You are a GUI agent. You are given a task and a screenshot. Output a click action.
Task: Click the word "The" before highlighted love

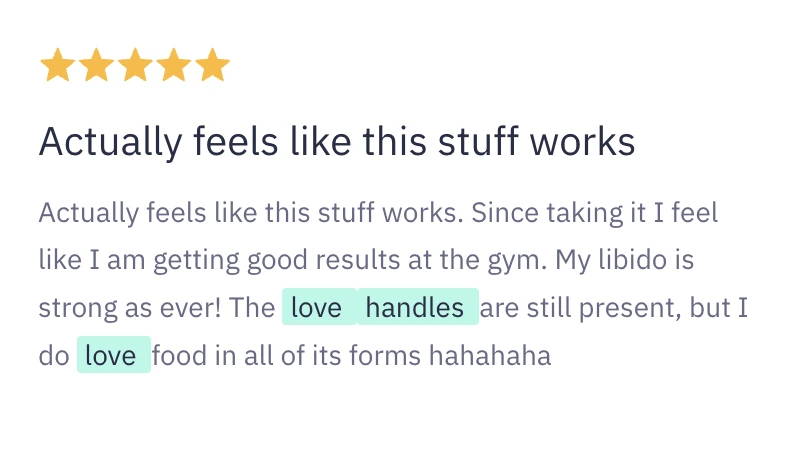coord(253,308)
